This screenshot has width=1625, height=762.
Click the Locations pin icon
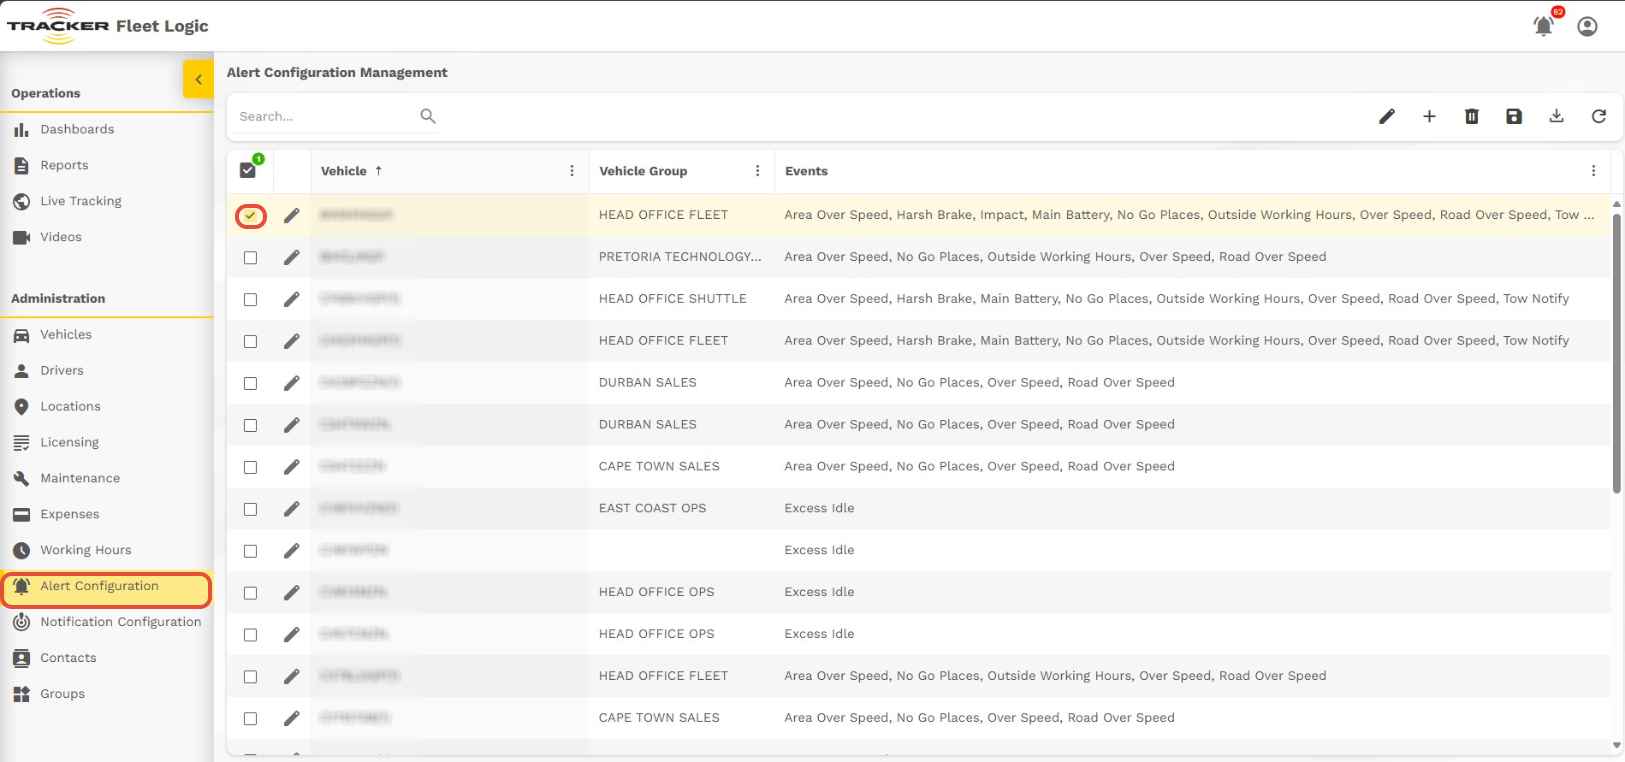pos(21,407)
